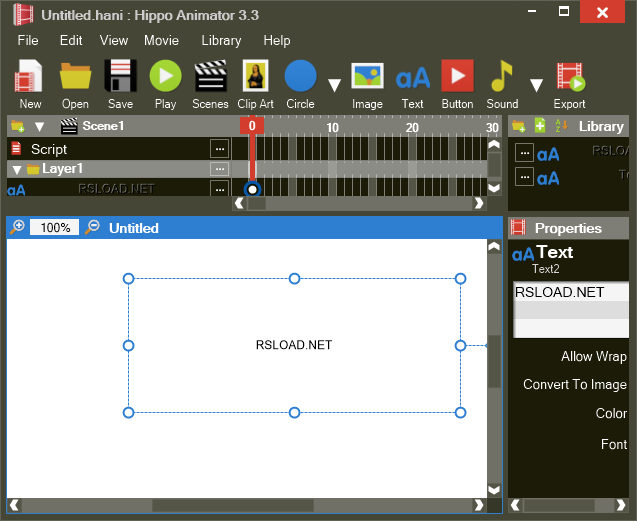Toggle the Allow Wrap property
Screen dimensions: 637x521
pos(594,356)
